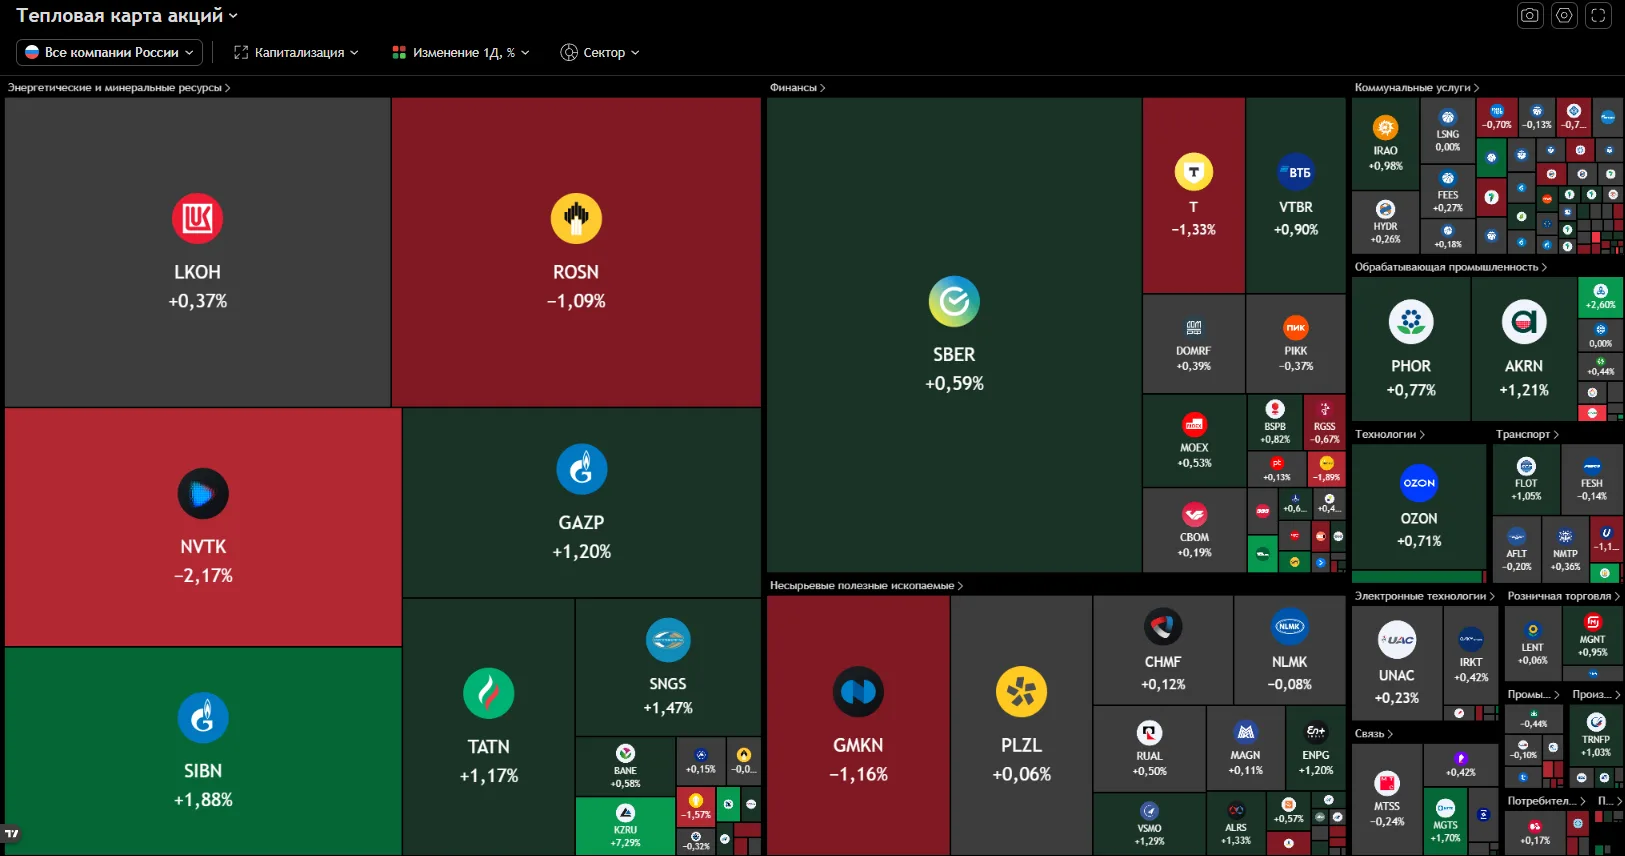Open 'Изменение 1Д, %' color-by dropdown

[x=461, y=52]
